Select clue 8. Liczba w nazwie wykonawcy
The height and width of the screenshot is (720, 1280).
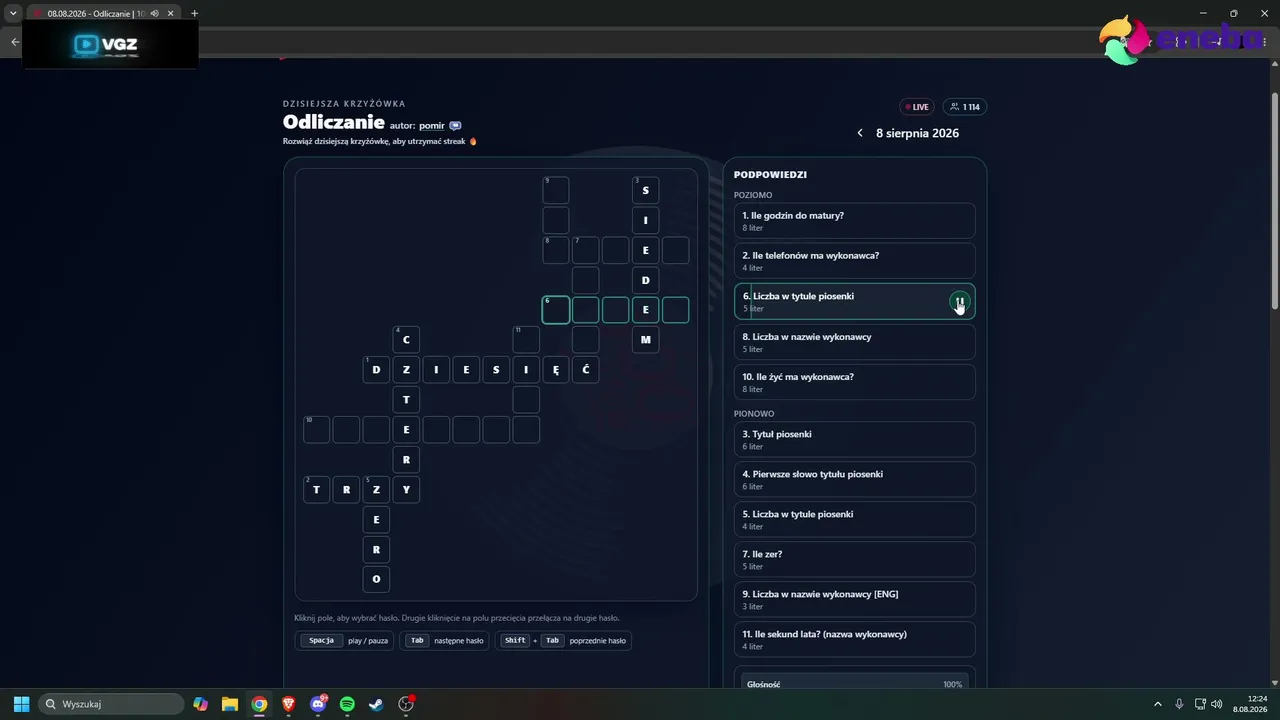pyautogui.click(x=854, y=342)
